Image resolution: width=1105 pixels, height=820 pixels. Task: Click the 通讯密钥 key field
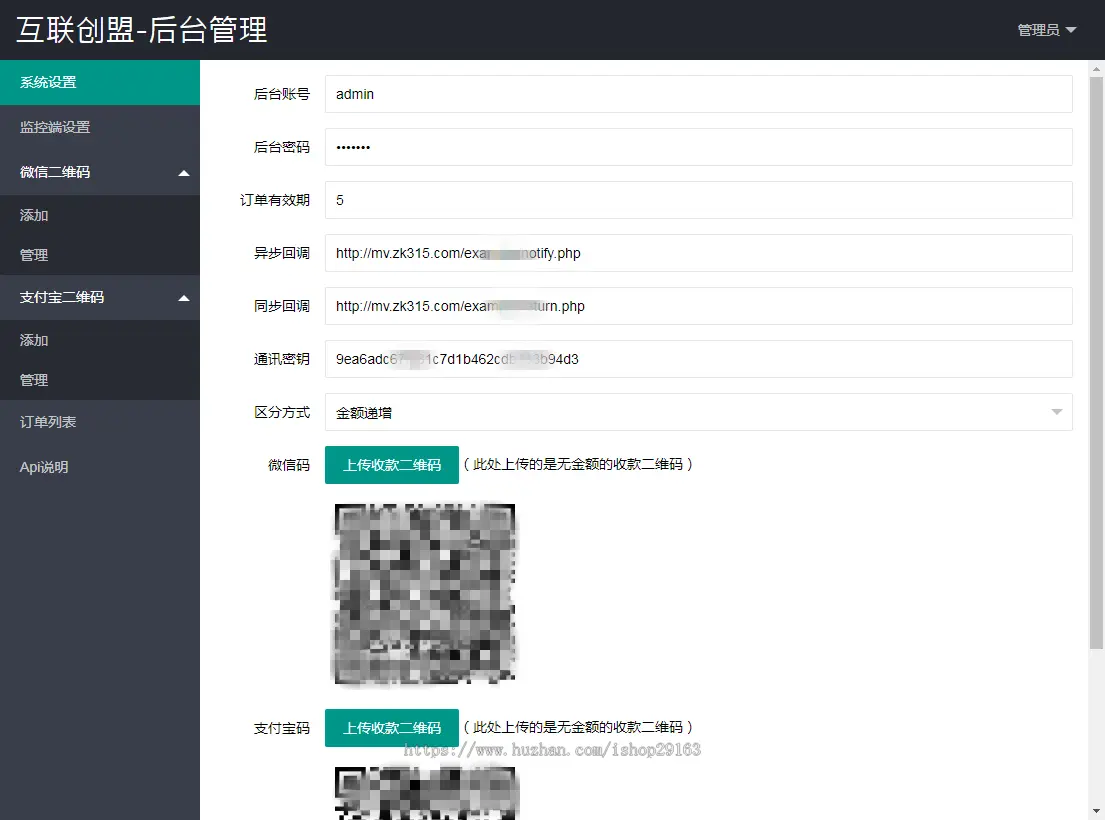pyautogui.click(x=698, y=359)
